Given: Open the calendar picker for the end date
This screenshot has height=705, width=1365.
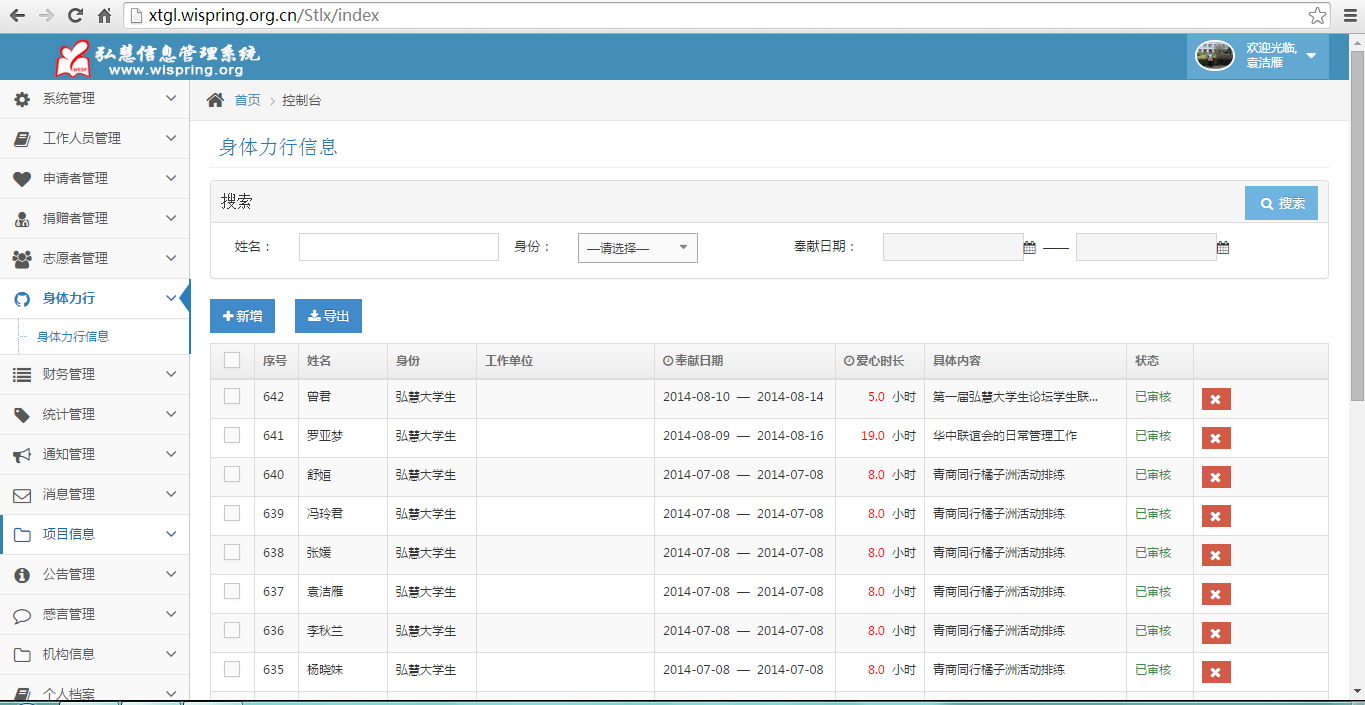Looking at the screenshot, I should click(x=1222, y=247).
